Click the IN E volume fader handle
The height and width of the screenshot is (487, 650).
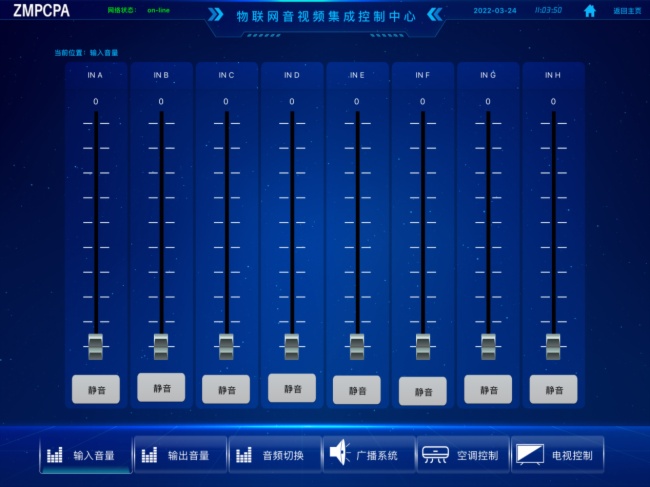357,346
